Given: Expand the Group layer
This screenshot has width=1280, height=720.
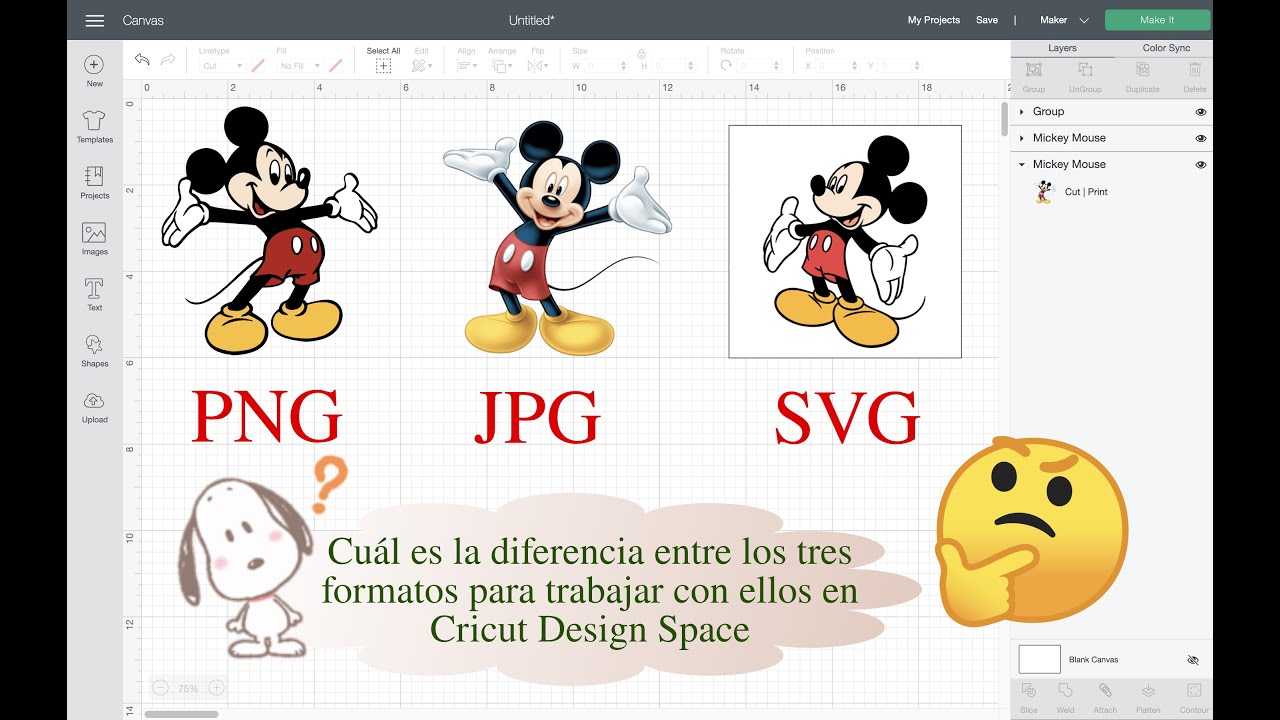Looking at the screenshot, I should click(1022, 112).
